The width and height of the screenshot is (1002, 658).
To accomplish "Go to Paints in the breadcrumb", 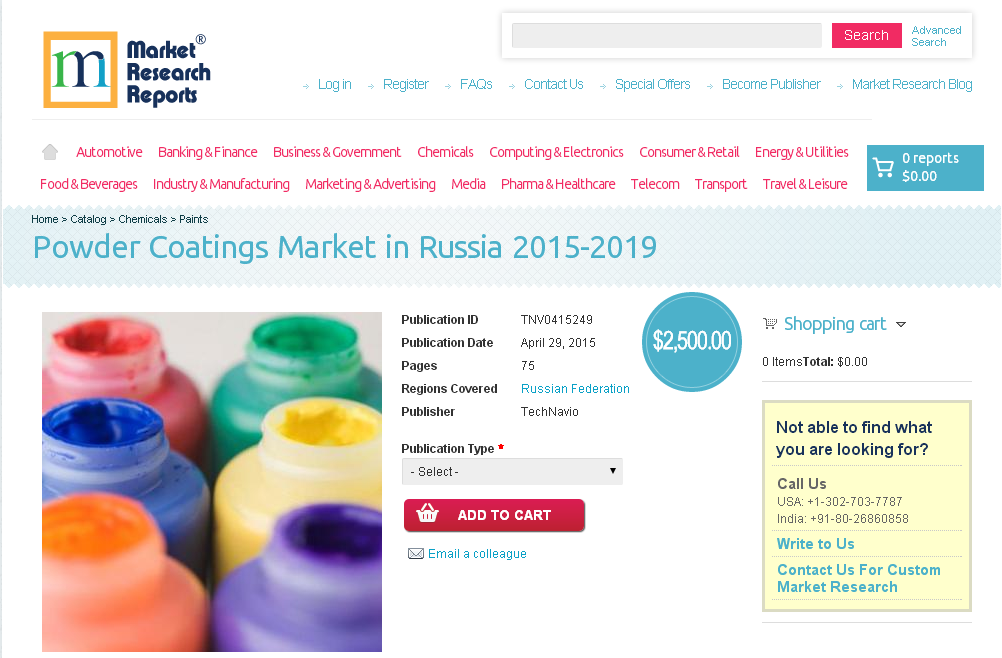I will pyautogui.click(x=193, y=219).
